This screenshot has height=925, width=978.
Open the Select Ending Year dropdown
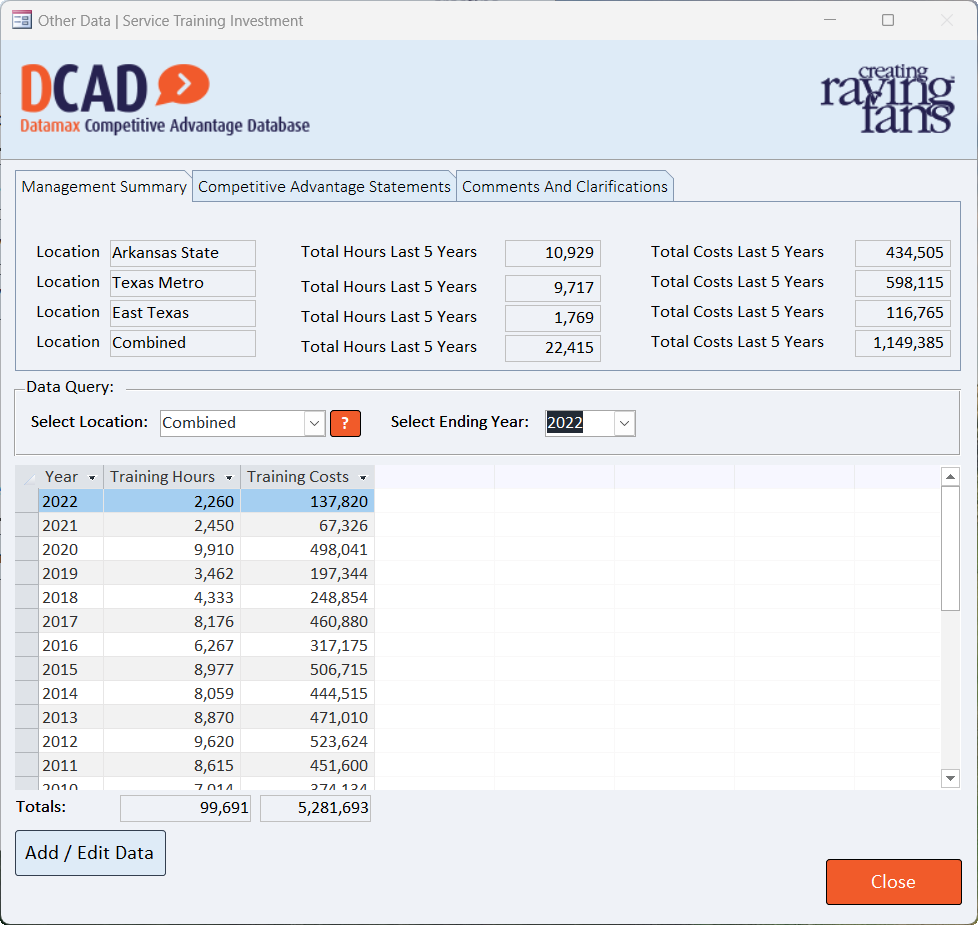tap(624, 423)
